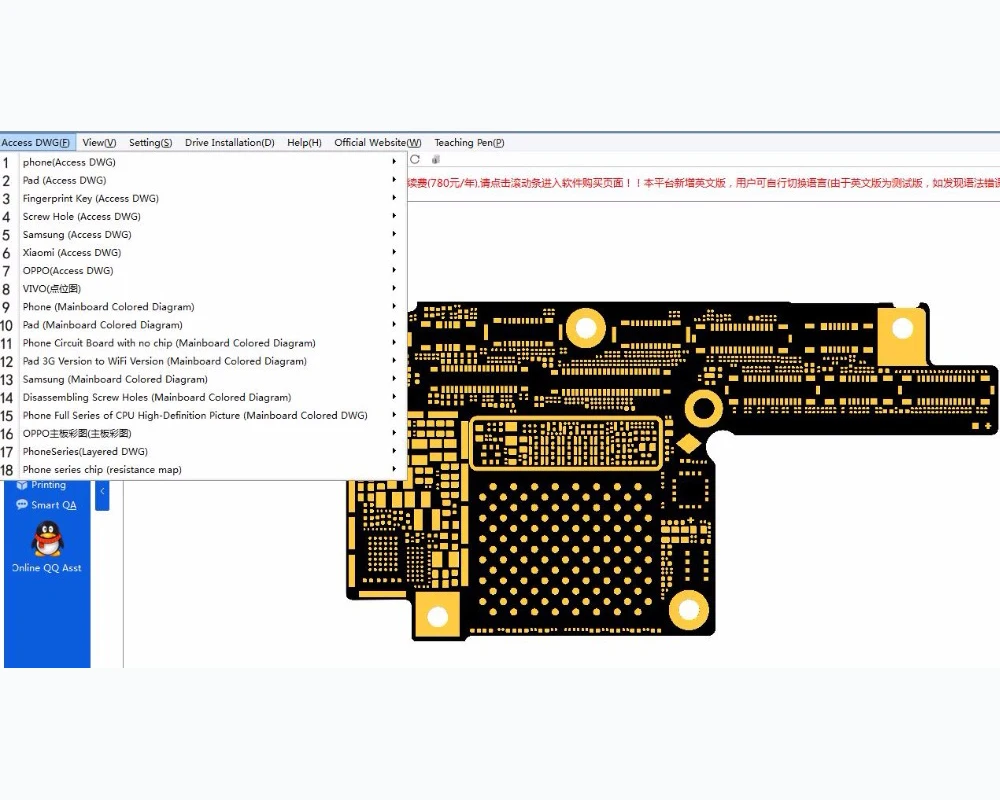1000x800 pixels.
Task: Click the small gray toolbar icon beside refresh
Action: point(436,159)
